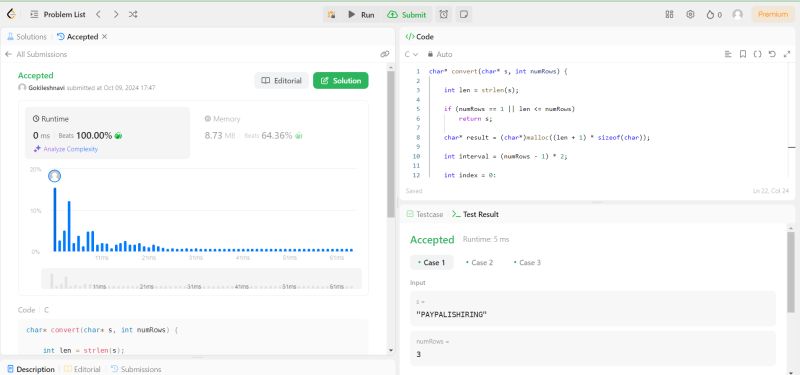800x375 pixels.
Task: Bookmark the code with bookmark icon
Action: [743, 54]
